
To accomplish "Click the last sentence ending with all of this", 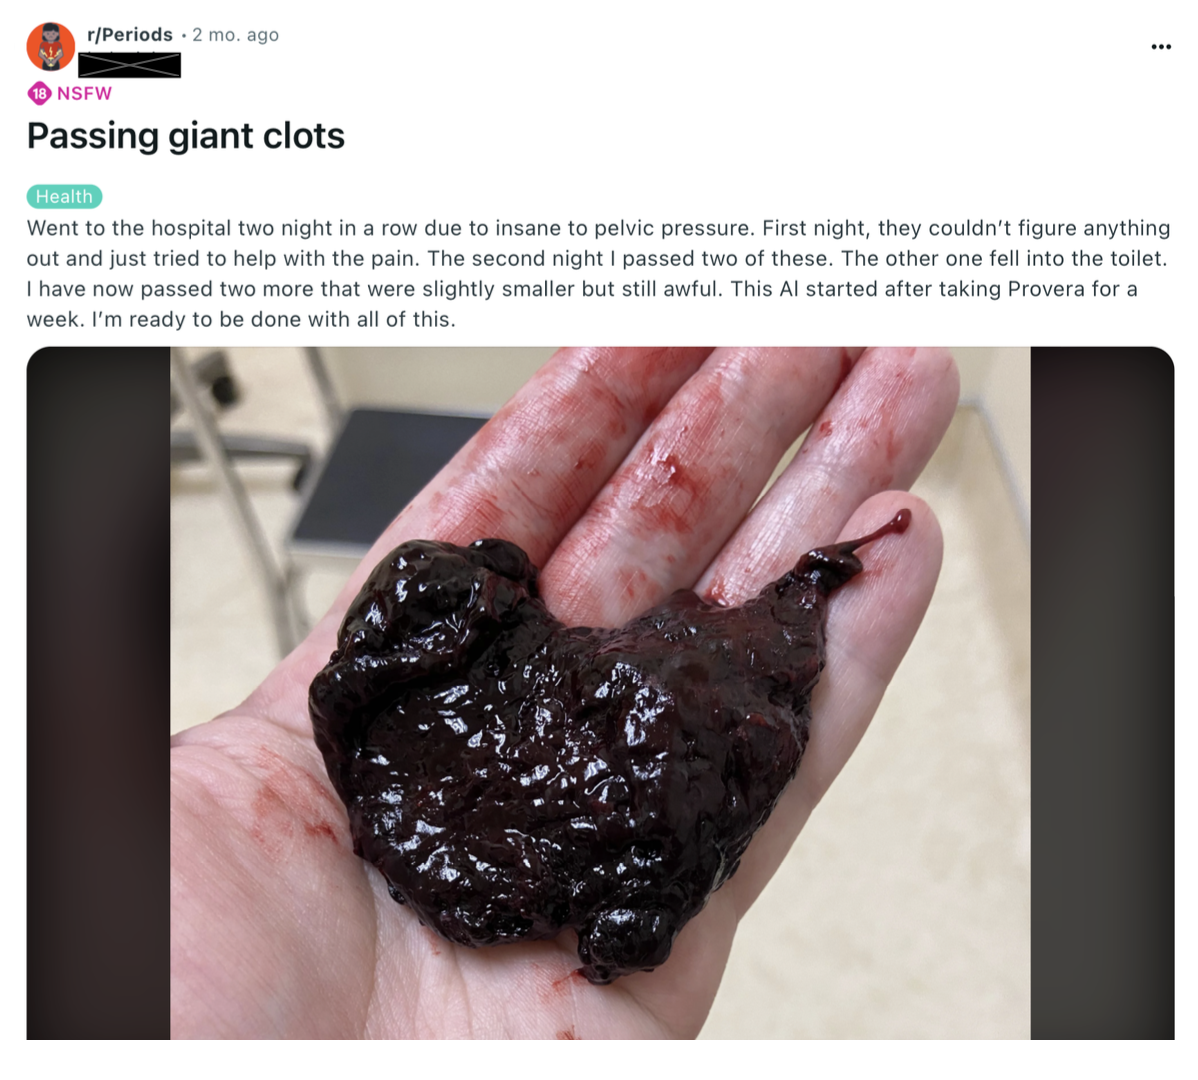I will [x=274, y=319].
